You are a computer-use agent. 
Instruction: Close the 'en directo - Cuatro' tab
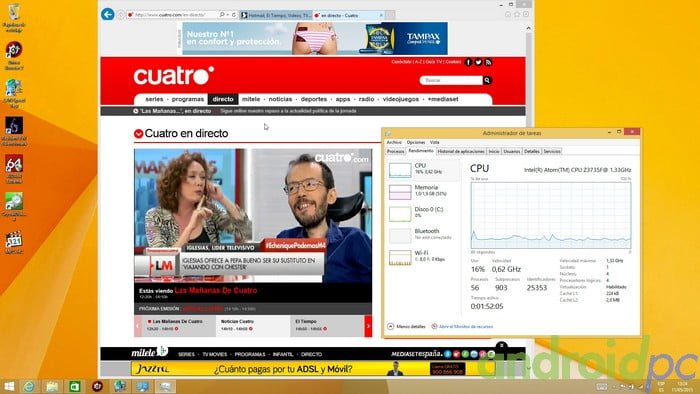tap(381, 15)
